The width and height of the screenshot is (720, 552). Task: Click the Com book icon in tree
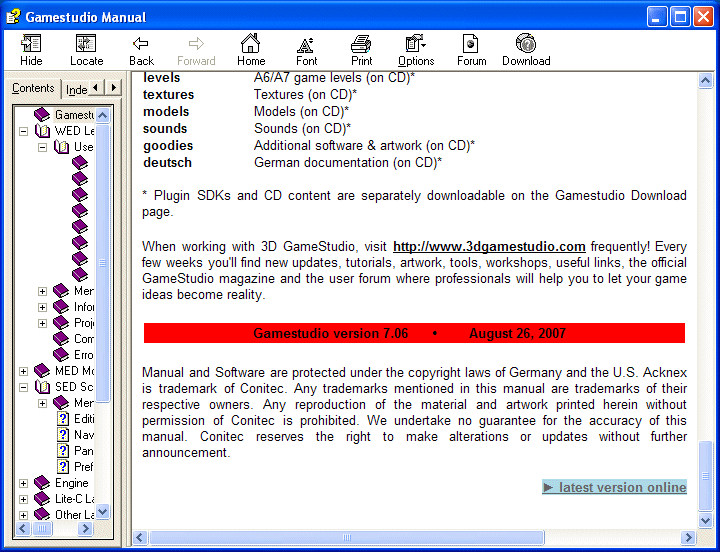(61, 339)
